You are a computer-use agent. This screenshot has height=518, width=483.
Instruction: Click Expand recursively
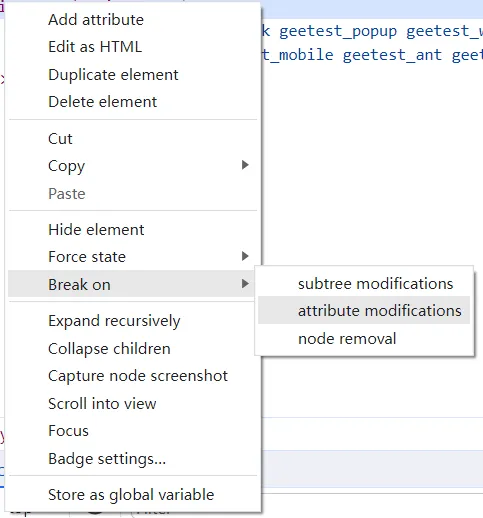(x=132, y=321)
